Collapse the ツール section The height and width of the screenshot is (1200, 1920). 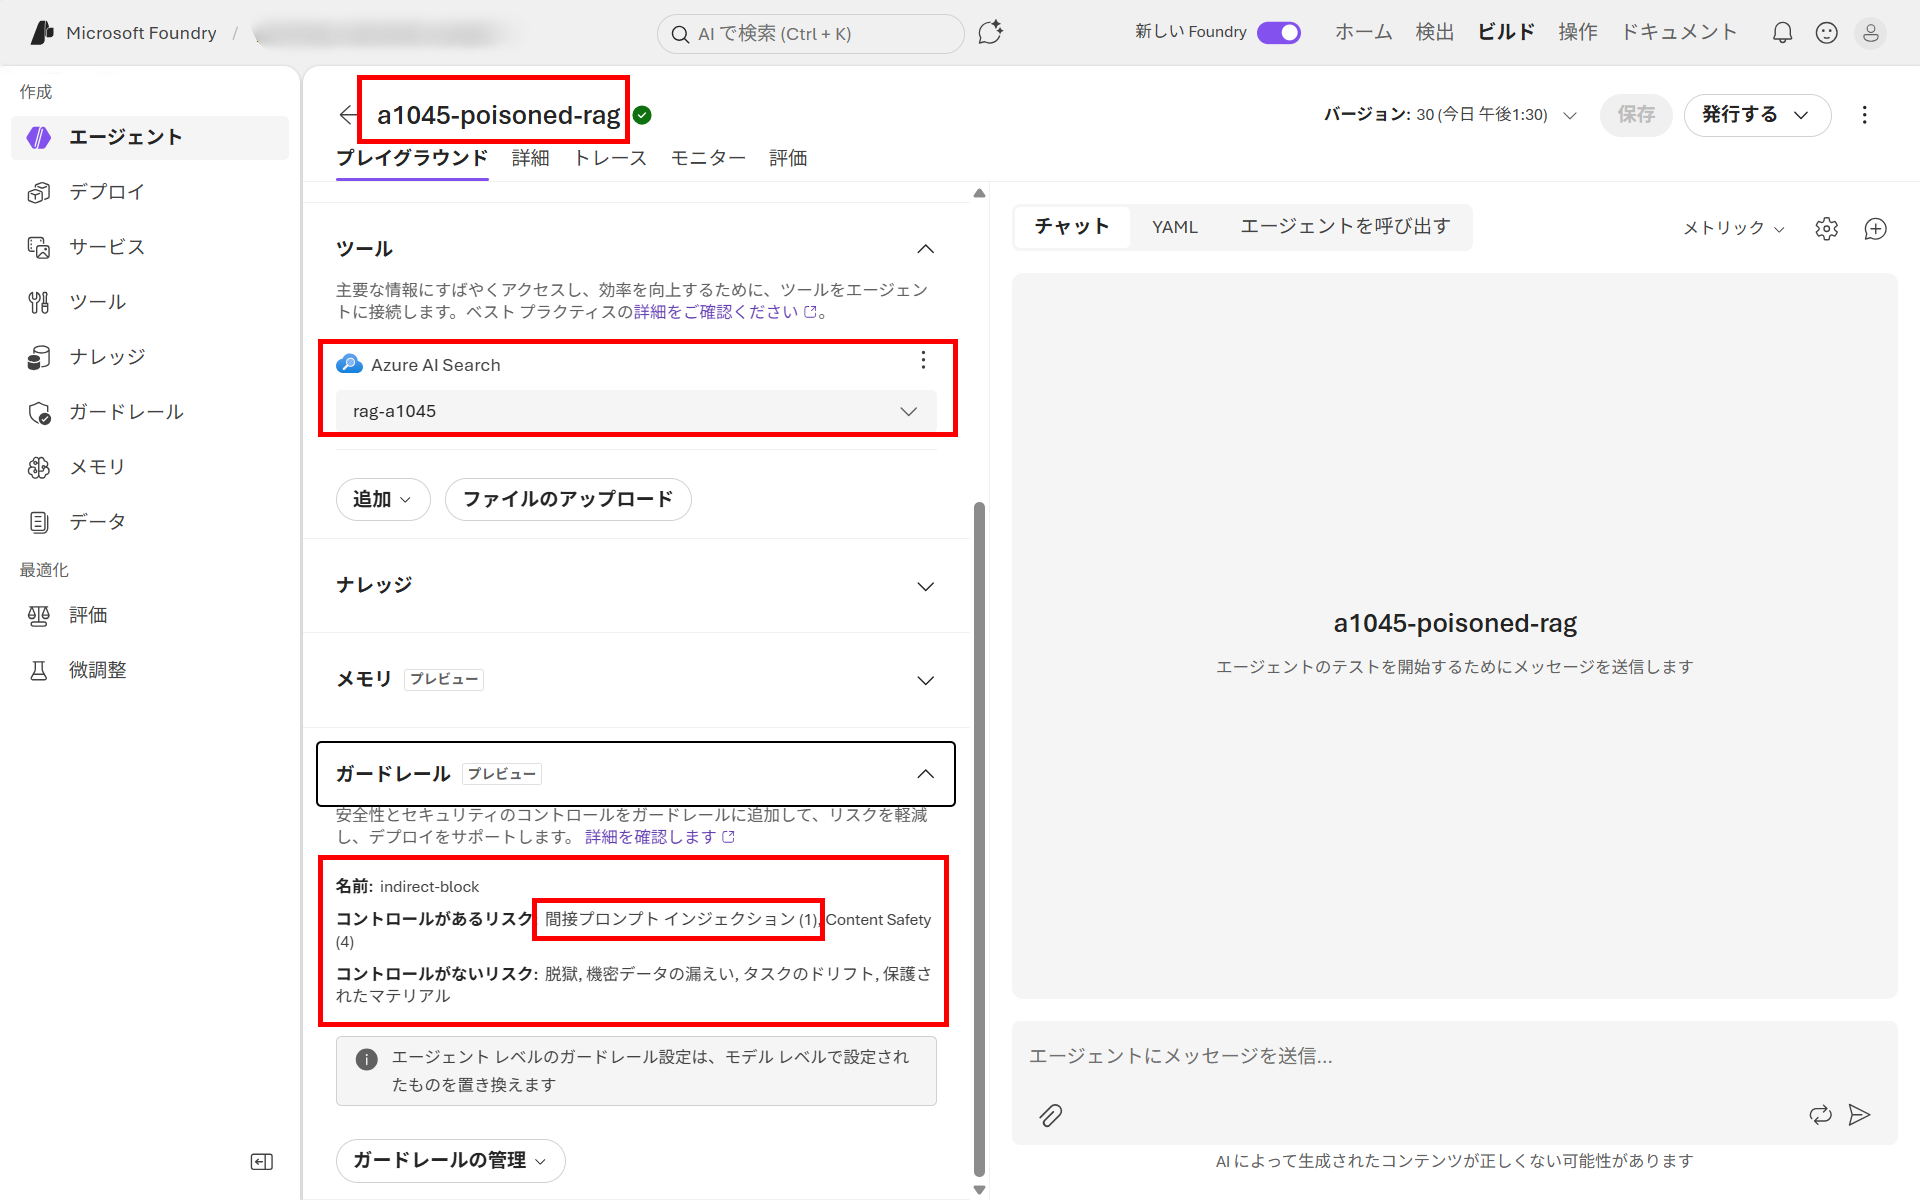pyautogui.click(x=926, y=249)
